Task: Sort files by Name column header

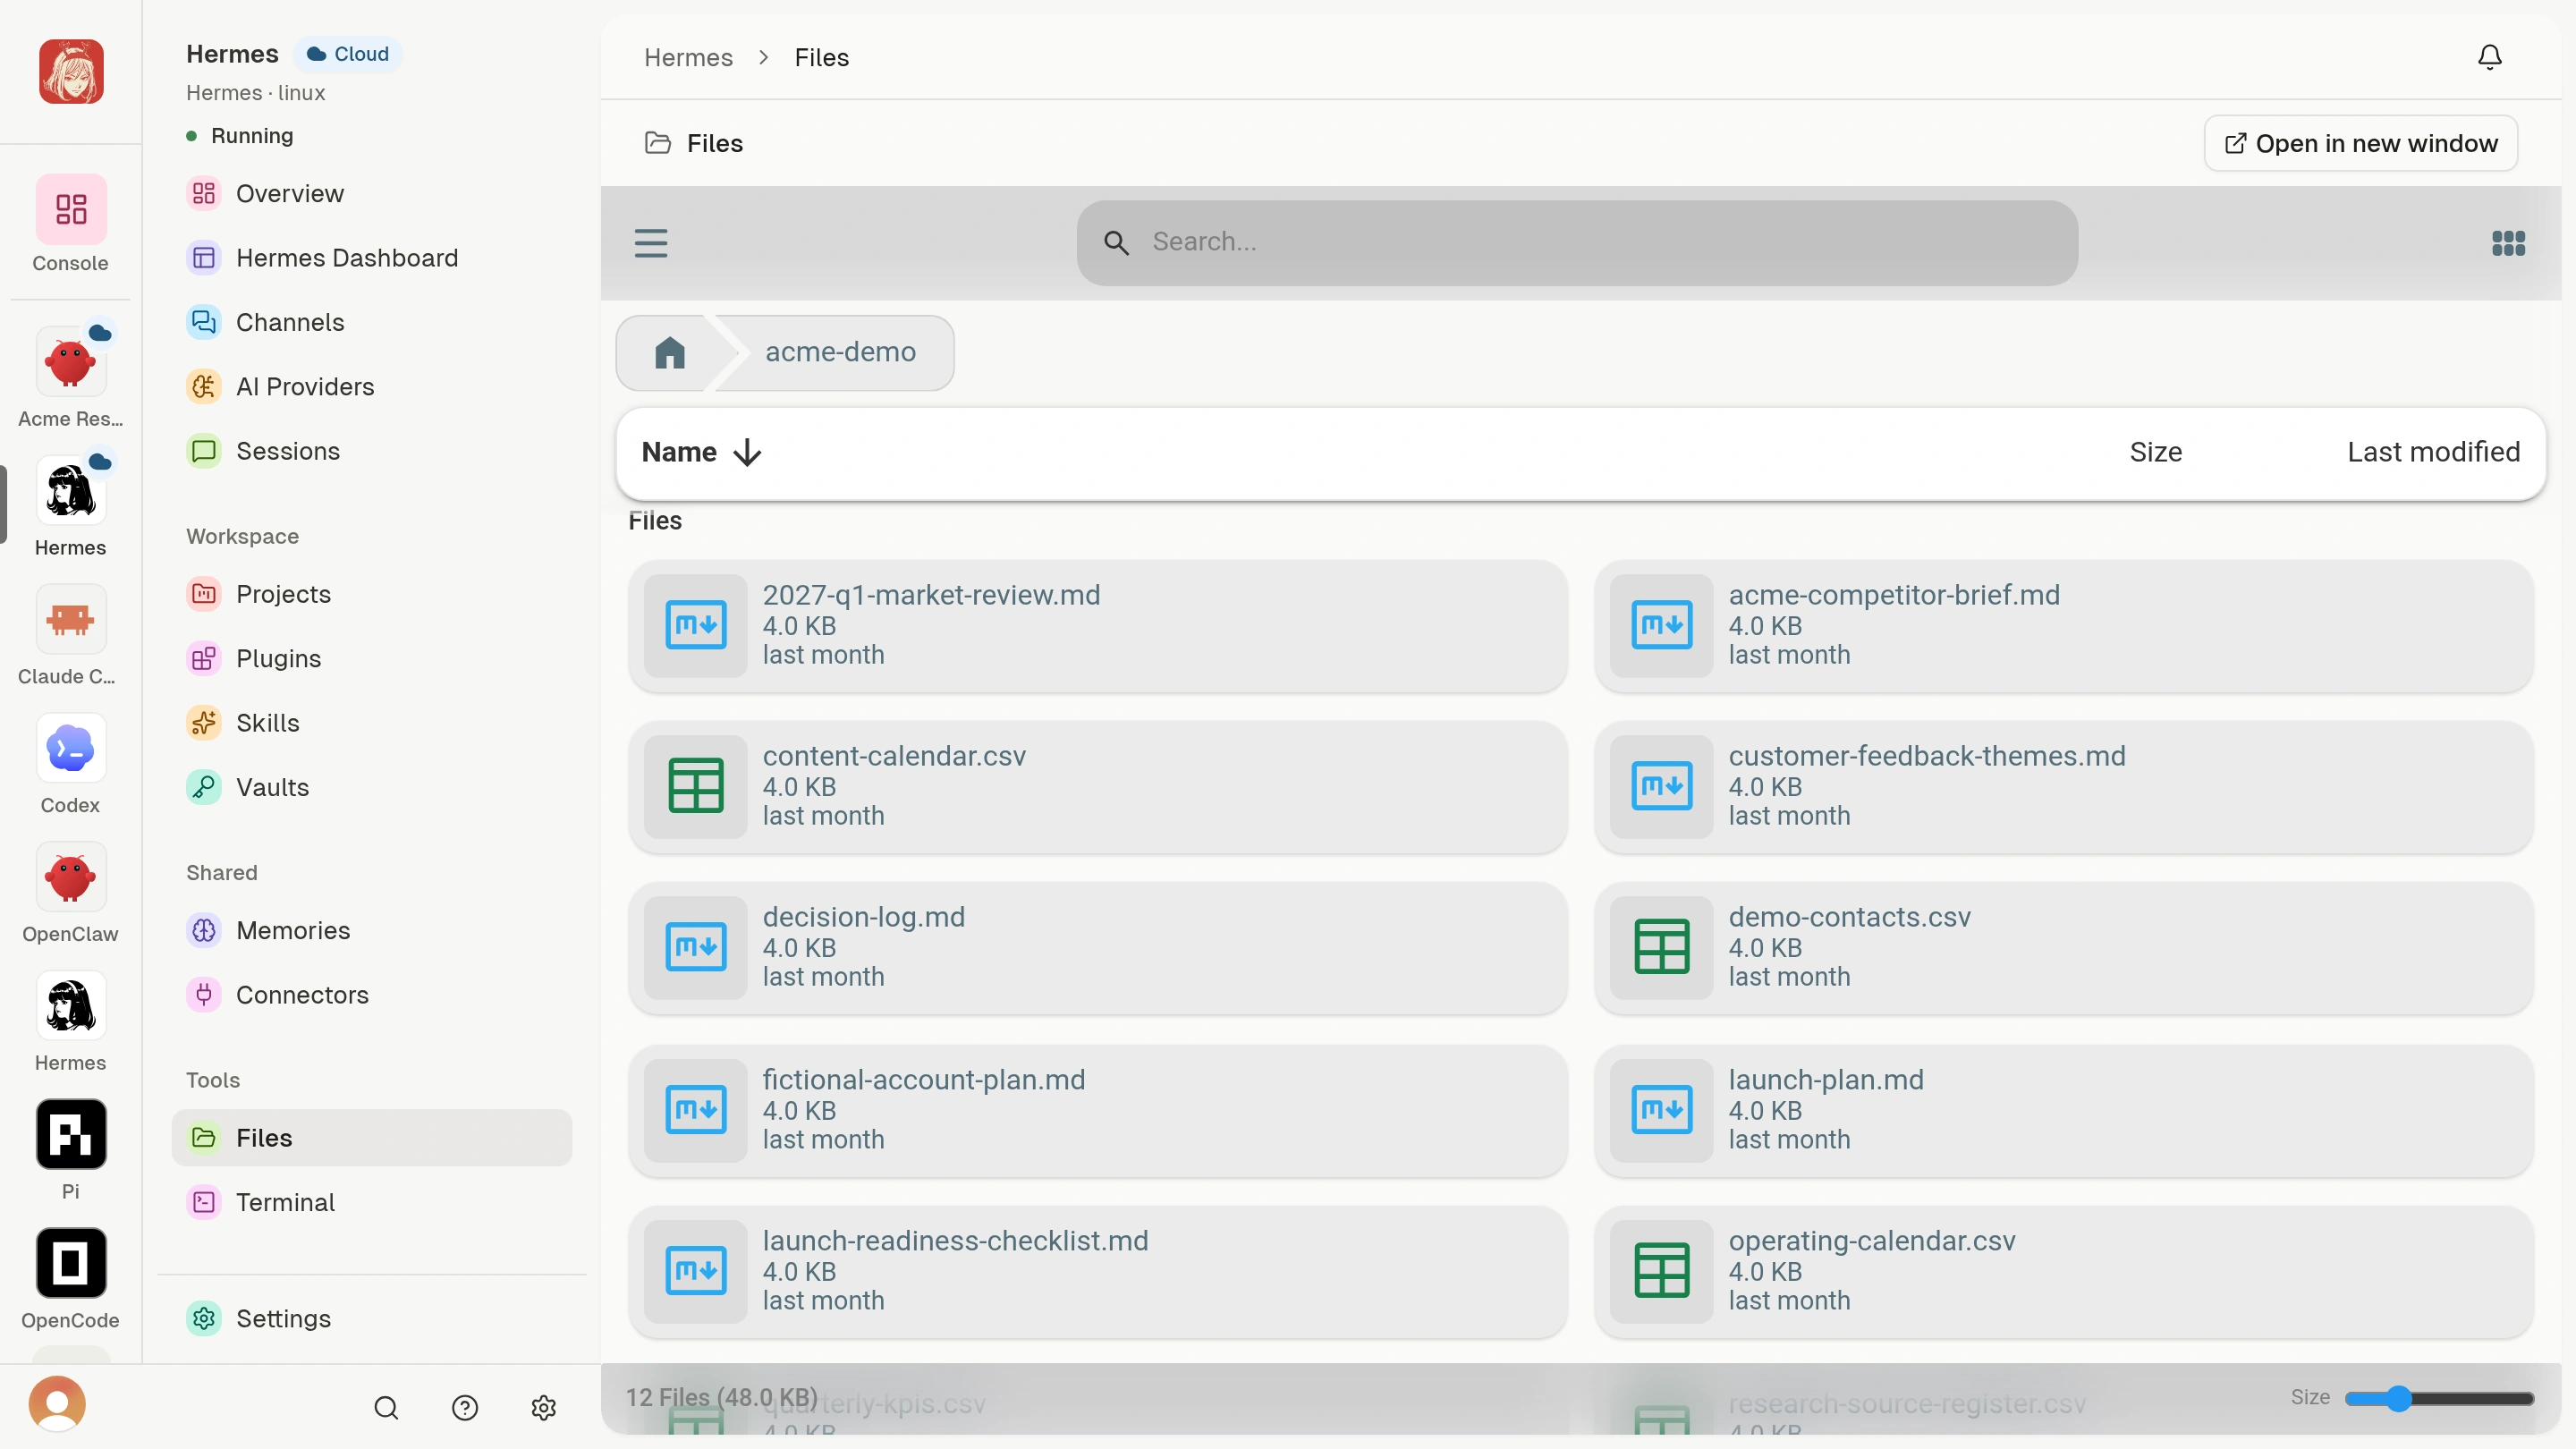Action: (701, 452)
